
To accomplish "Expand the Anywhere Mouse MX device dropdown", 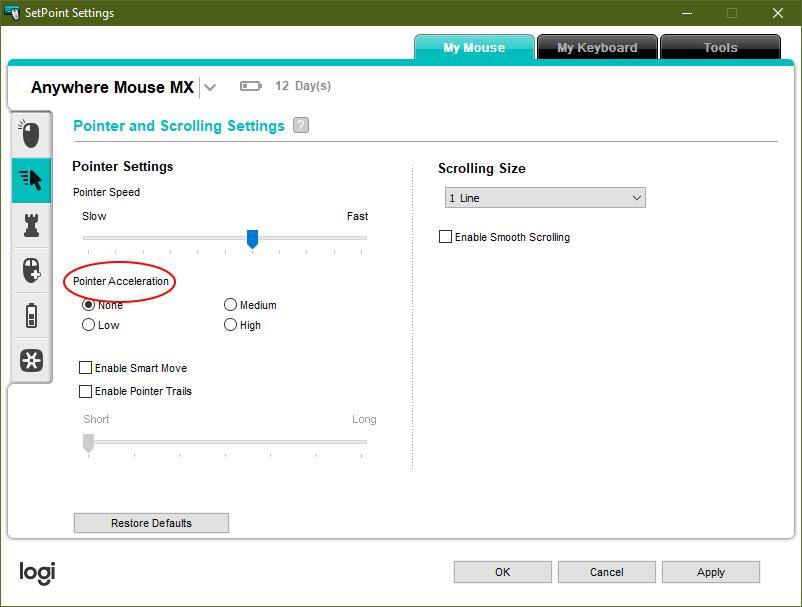I will [x=210, y=88].
